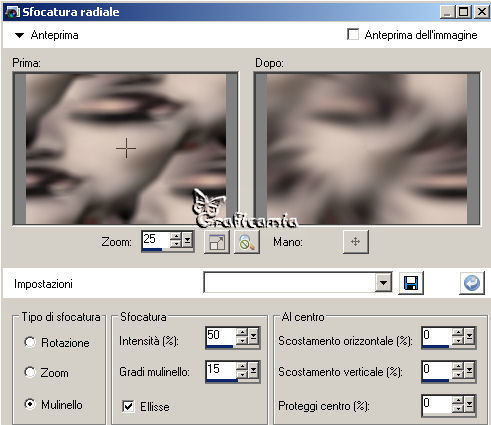Collapse the Anteprima section triangle
Image resolution: width=491 pixels, height=425 pixels.
pyautogui.click(x=19, y=35)
